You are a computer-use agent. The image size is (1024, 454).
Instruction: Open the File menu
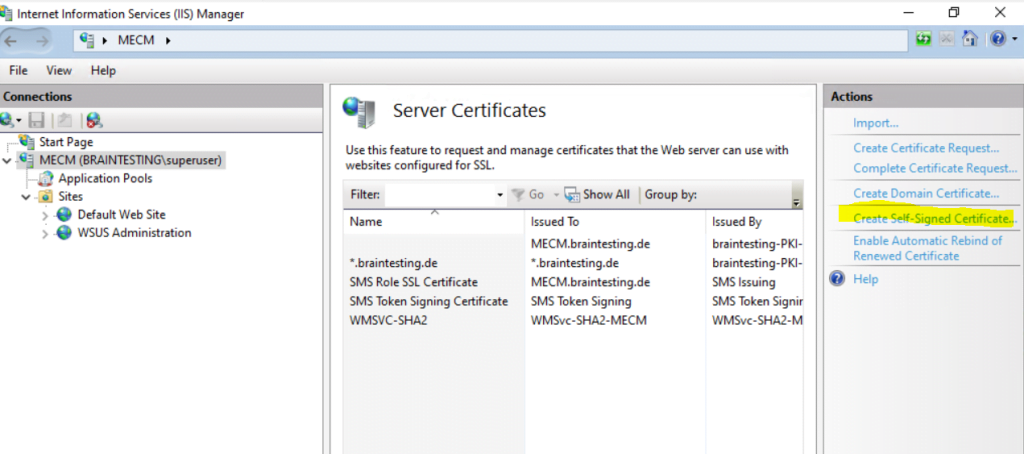[x=18, y=71]
